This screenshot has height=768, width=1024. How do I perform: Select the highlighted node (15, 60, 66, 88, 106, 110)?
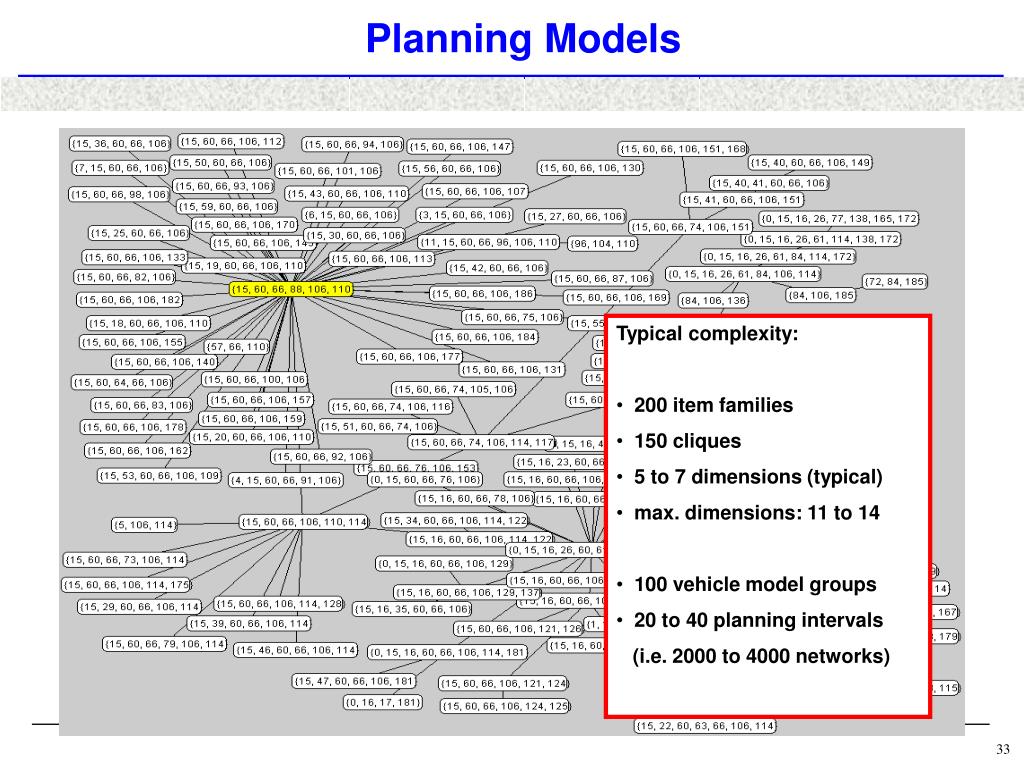[x=291, y=289]
